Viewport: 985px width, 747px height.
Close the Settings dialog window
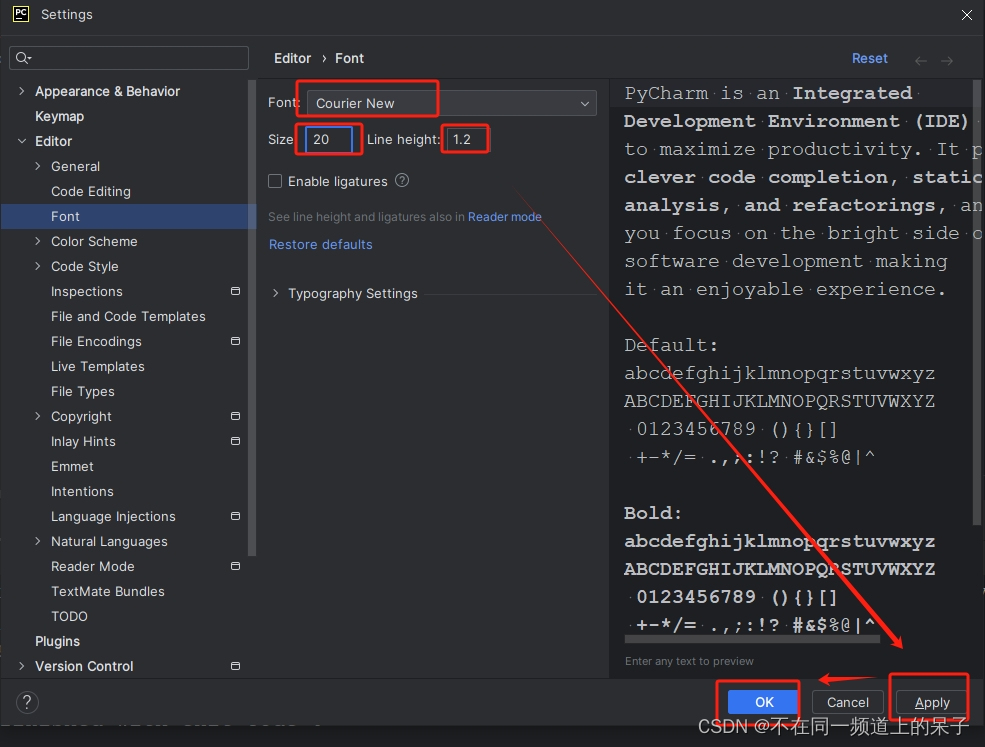(x=967, y=14)
